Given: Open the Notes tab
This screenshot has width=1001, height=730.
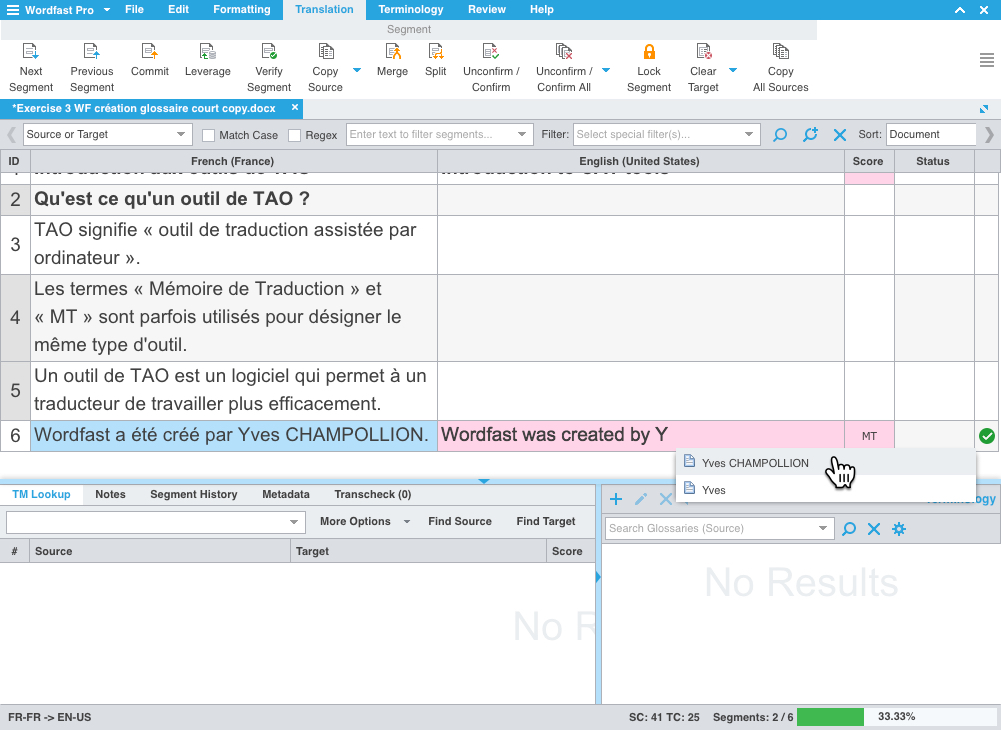Looking at the screenshot, I should [x=110, y=494].
